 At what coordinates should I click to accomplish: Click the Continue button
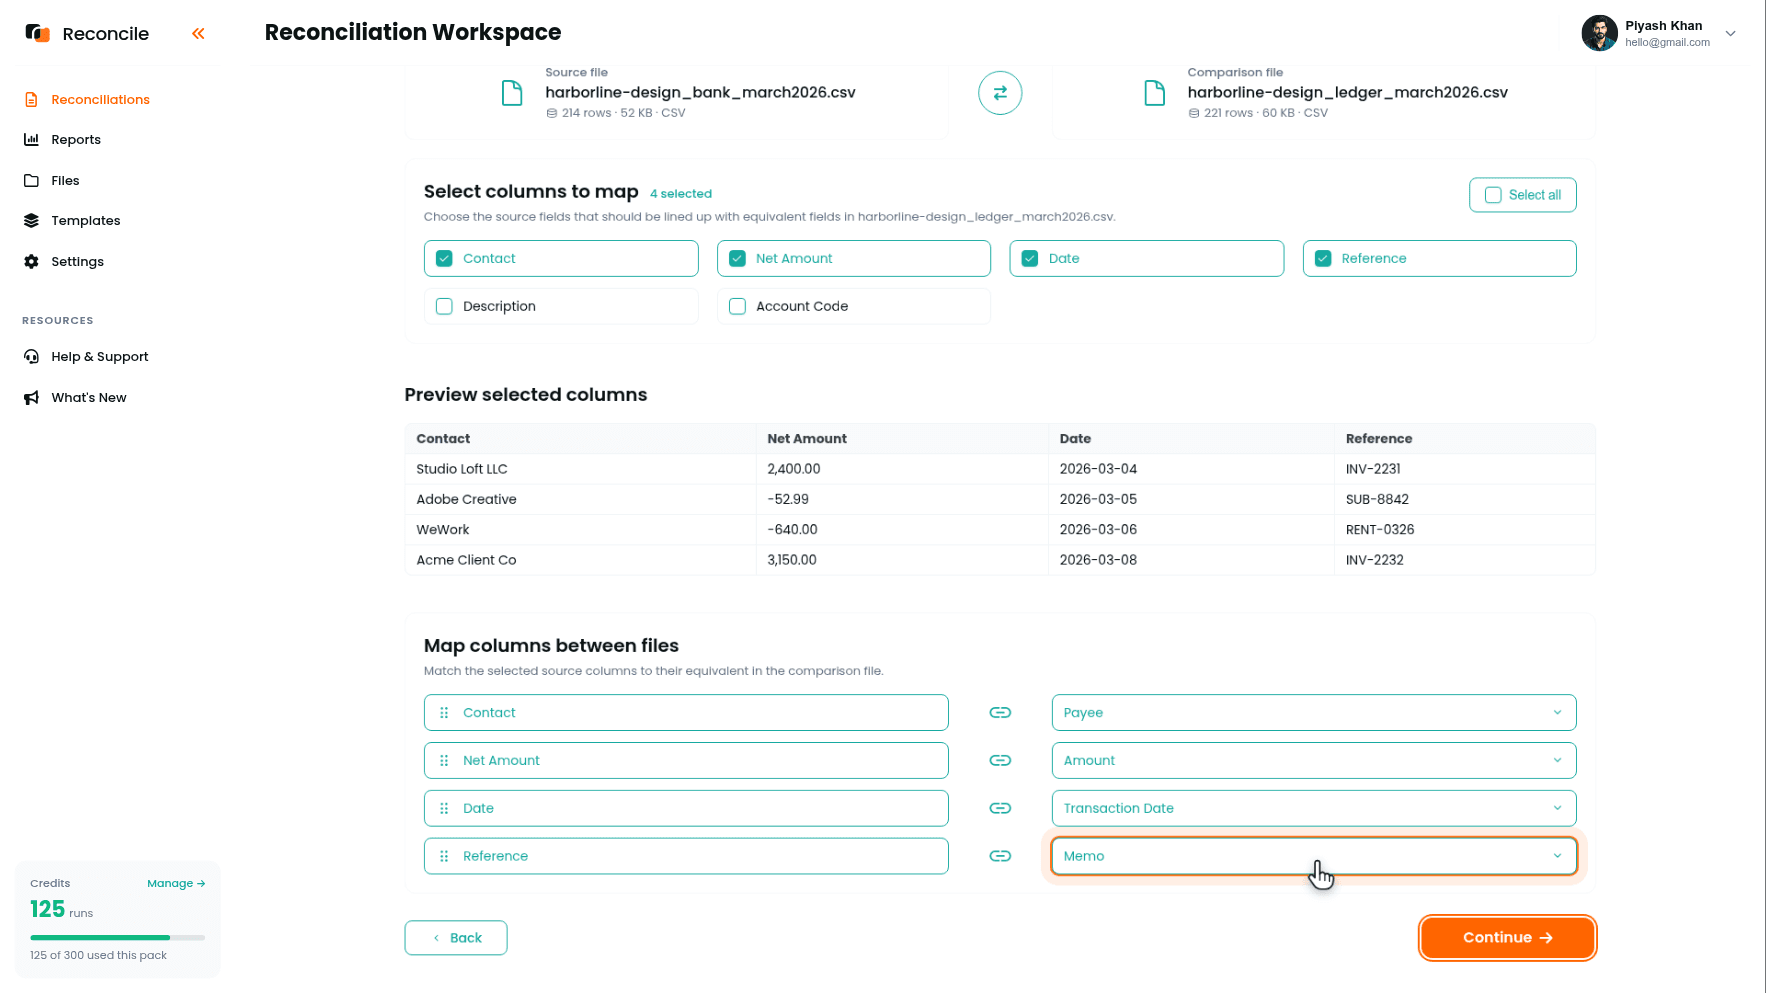1507,937
